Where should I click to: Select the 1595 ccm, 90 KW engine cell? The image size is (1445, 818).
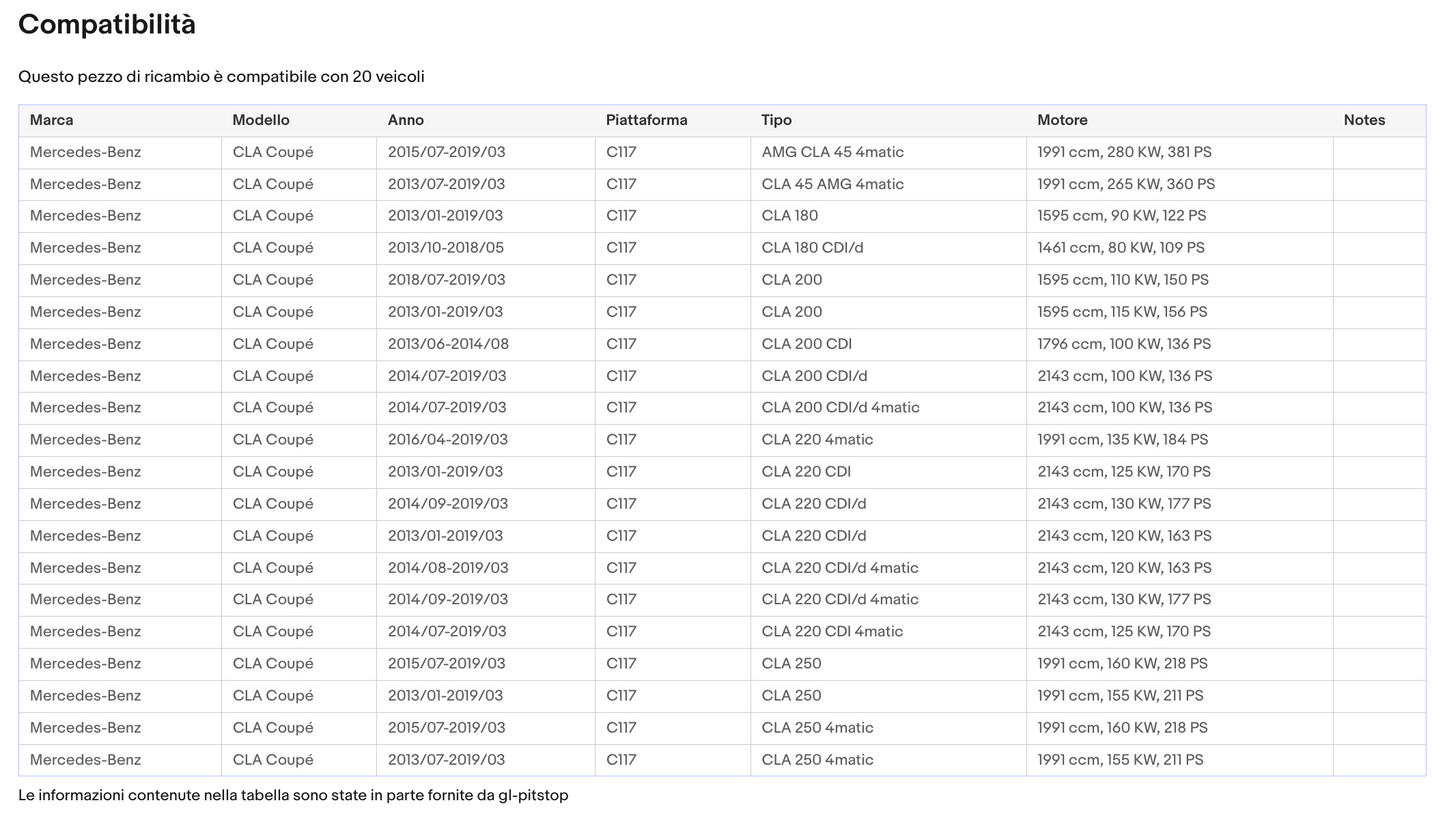click(1121, 216)
